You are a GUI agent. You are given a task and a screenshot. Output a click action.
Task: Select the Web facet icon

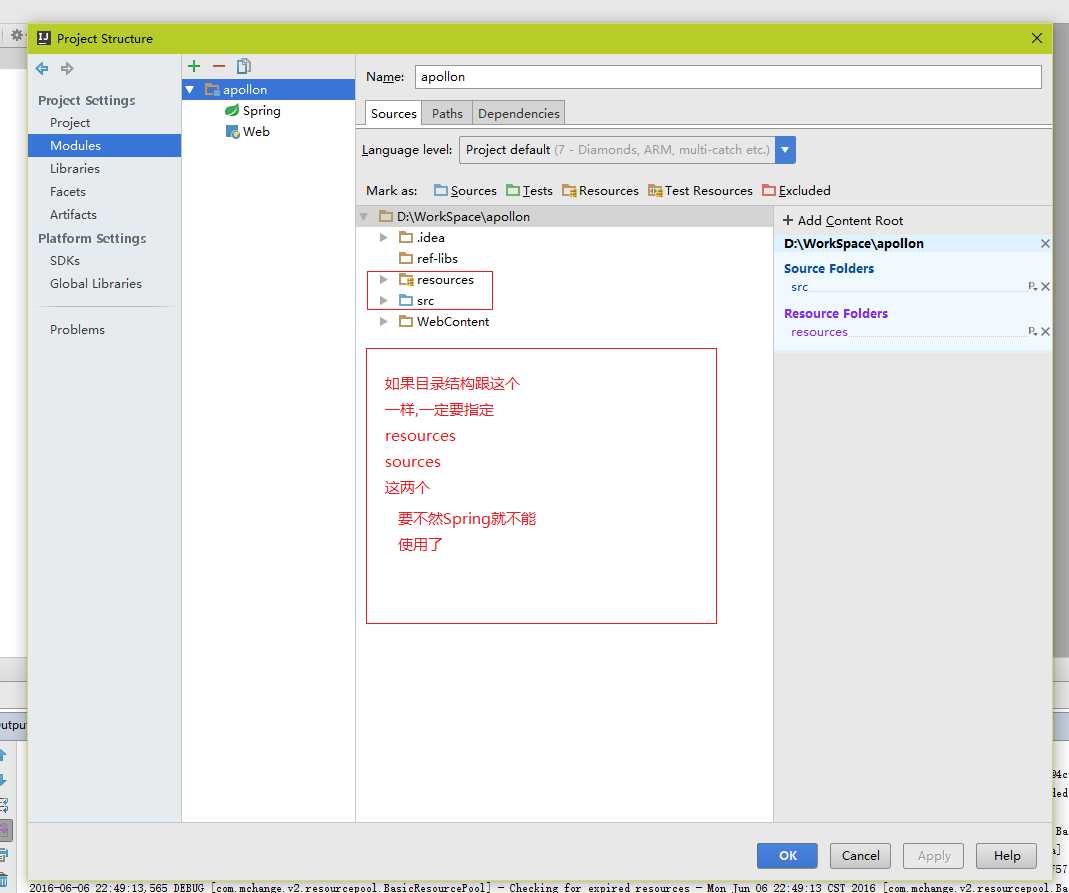point(232,132)
